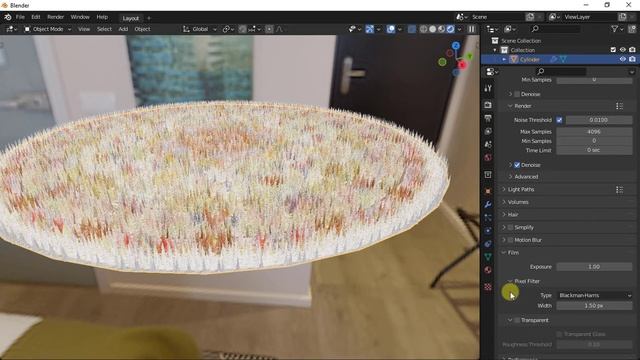Viewport: 640px width, 360px height.
Task: Enable the Simplify checkbox
Action: click(x=510, y=227)
